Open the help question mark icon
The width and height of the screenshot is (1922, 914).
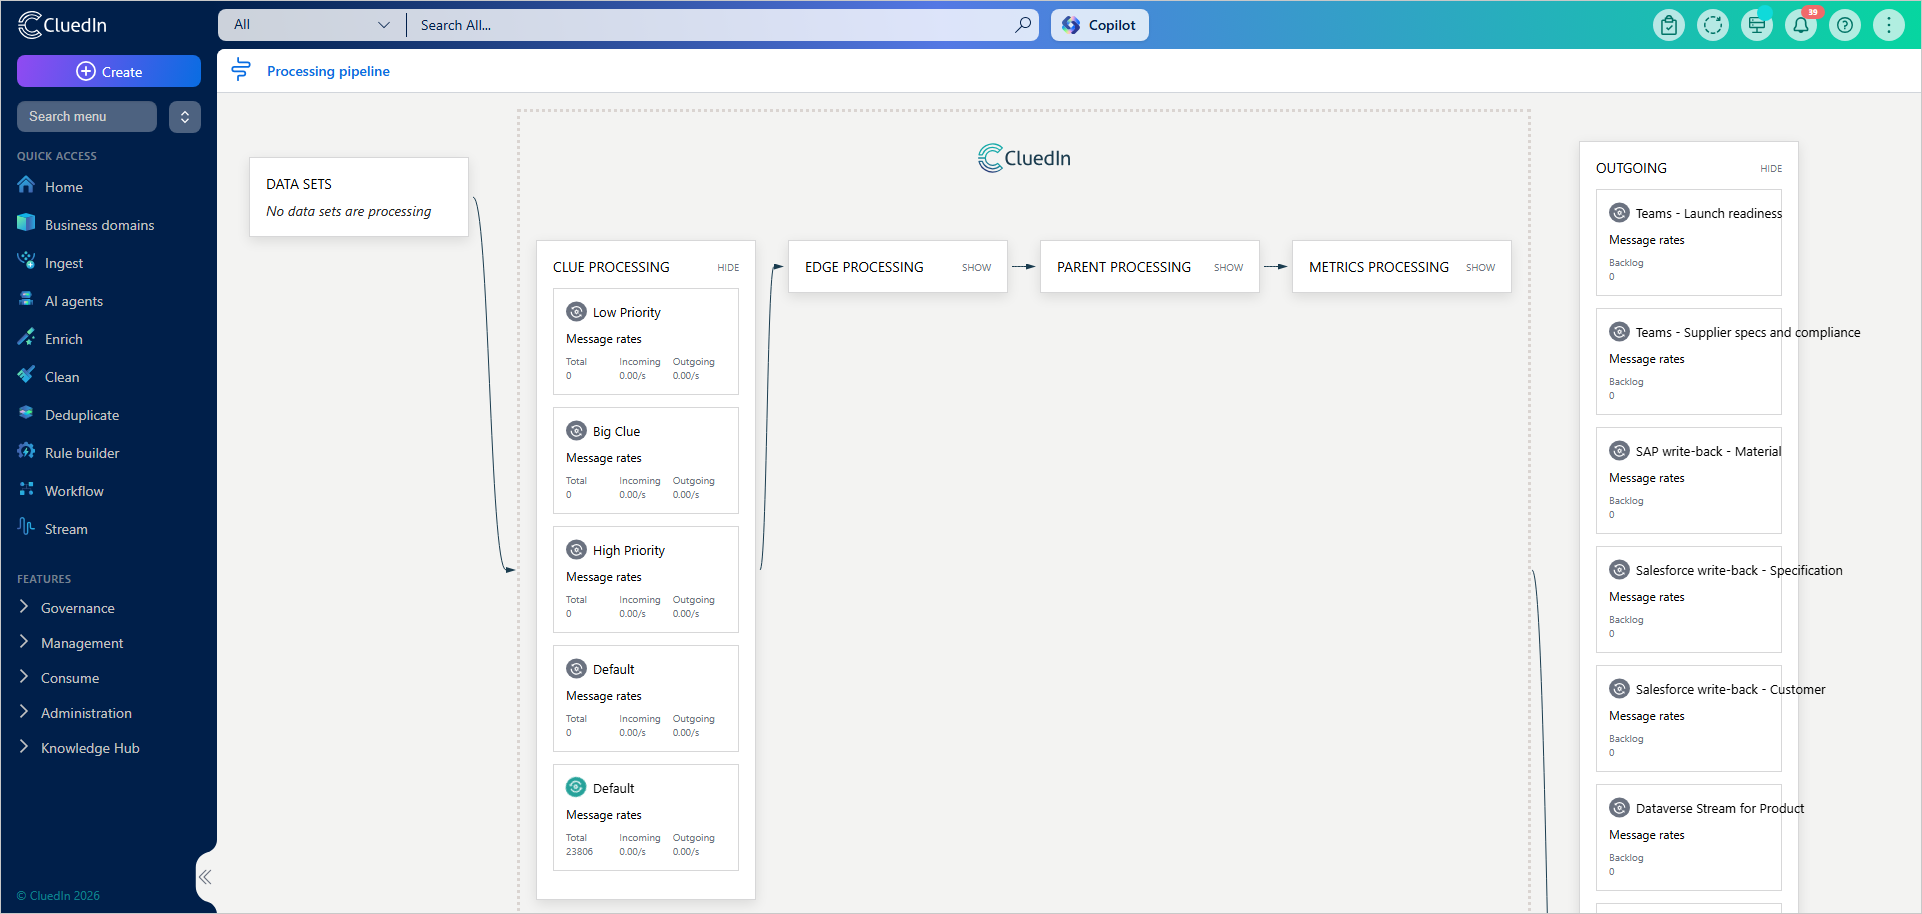tap(1845, 25)
